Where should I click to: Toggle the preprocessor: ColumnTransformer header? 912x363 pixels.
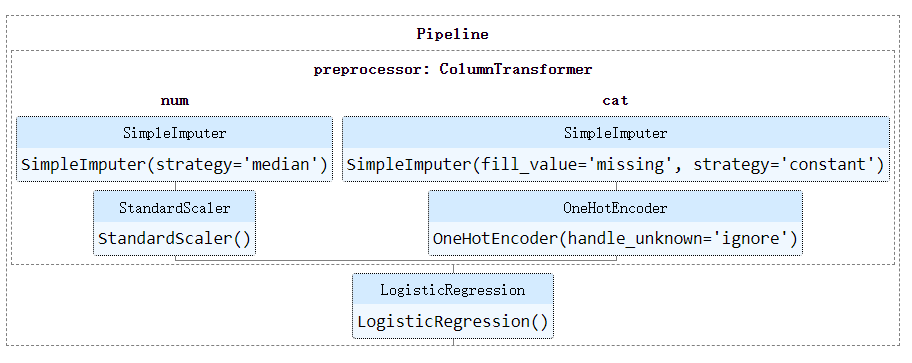click(x=453, y=70)
